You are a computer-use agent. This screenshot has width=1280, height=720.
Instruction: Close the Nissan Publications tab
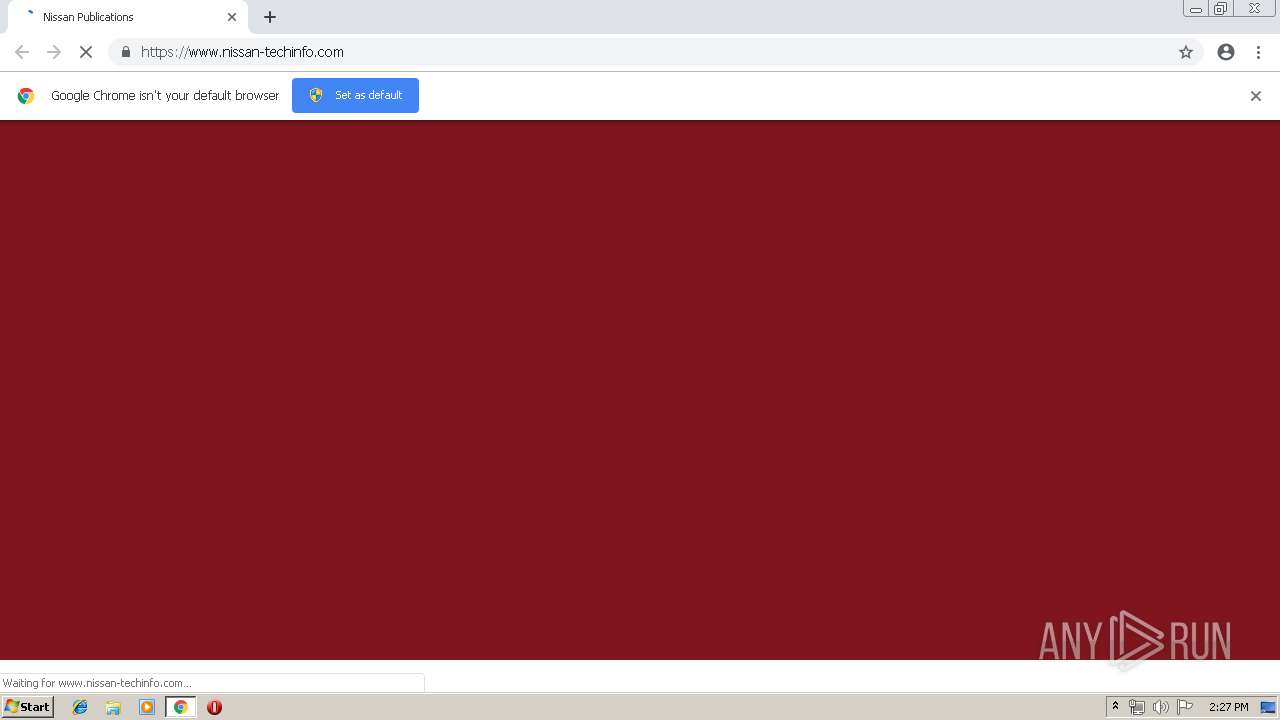[x=232, y=17]
